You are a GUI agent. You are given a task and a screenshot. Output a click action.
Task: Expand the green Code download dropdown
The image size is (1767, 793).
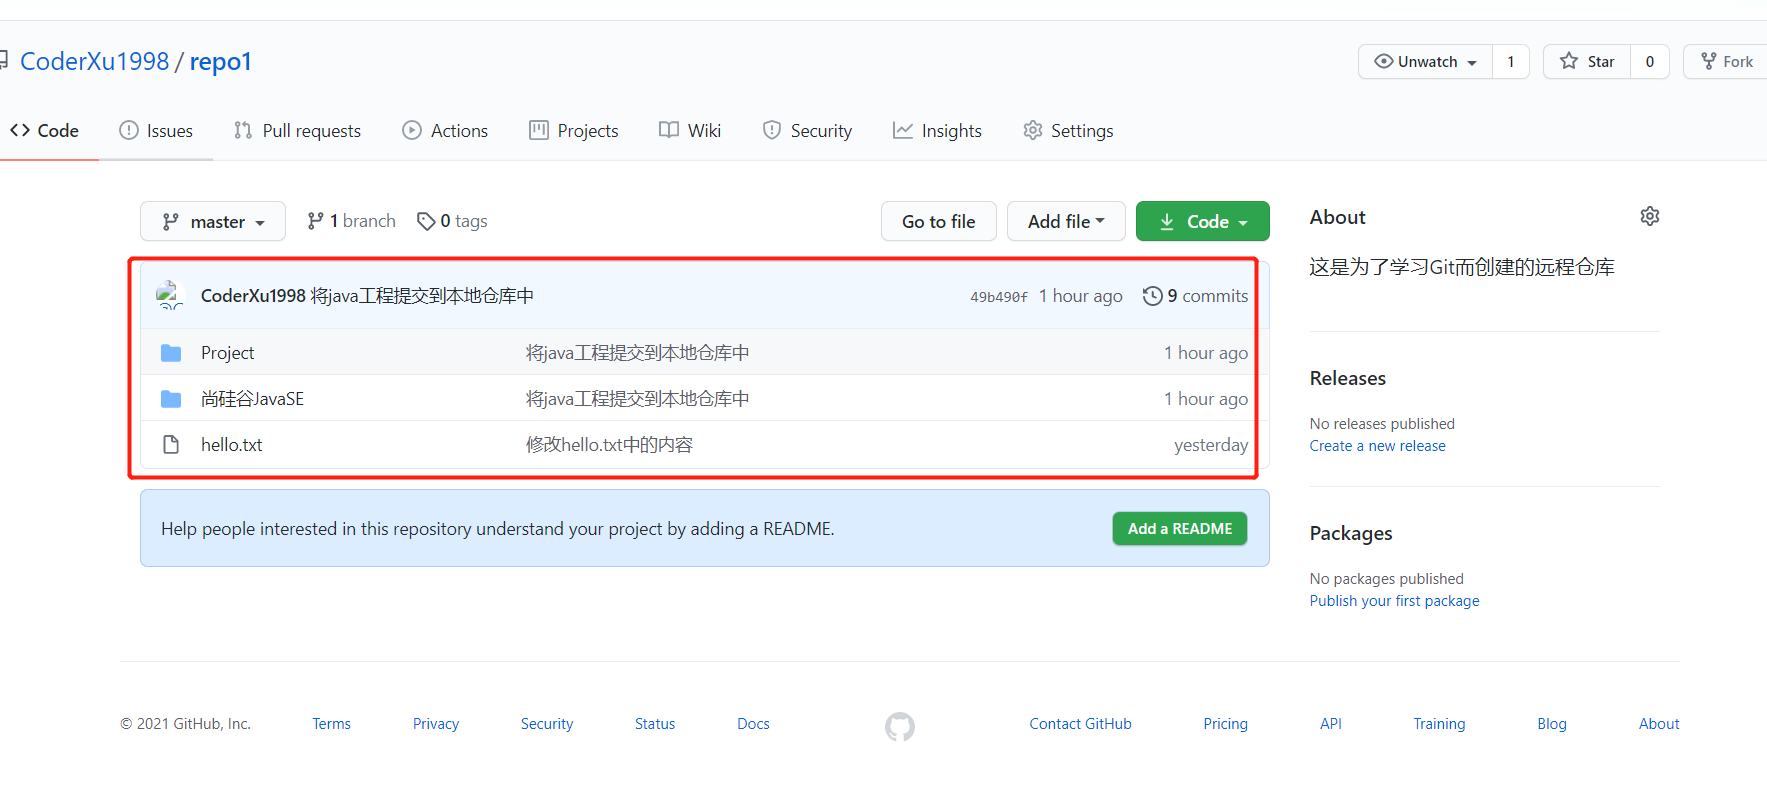pos(1203,221)
